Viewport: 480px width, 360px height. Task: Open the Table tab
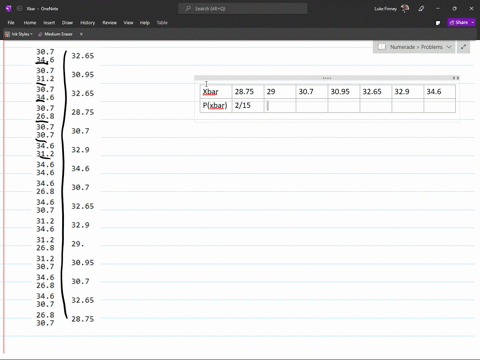click(162, 23)
